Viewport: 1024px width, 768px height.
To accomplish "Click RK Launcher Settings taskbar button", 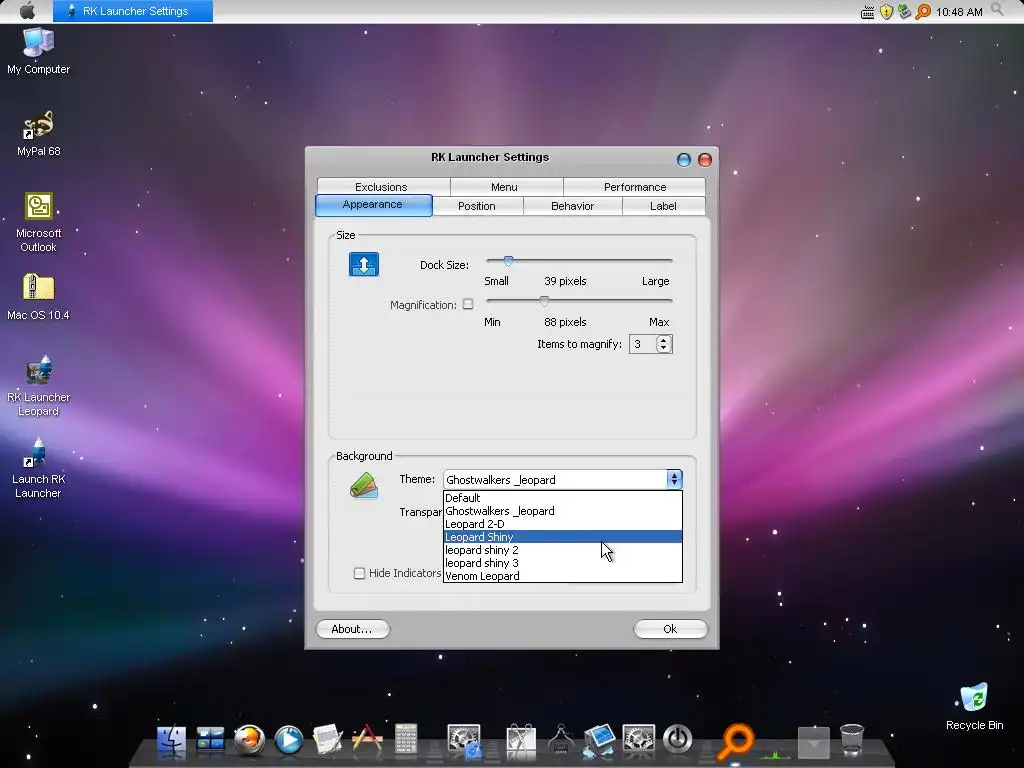I will tap(133, 11).
